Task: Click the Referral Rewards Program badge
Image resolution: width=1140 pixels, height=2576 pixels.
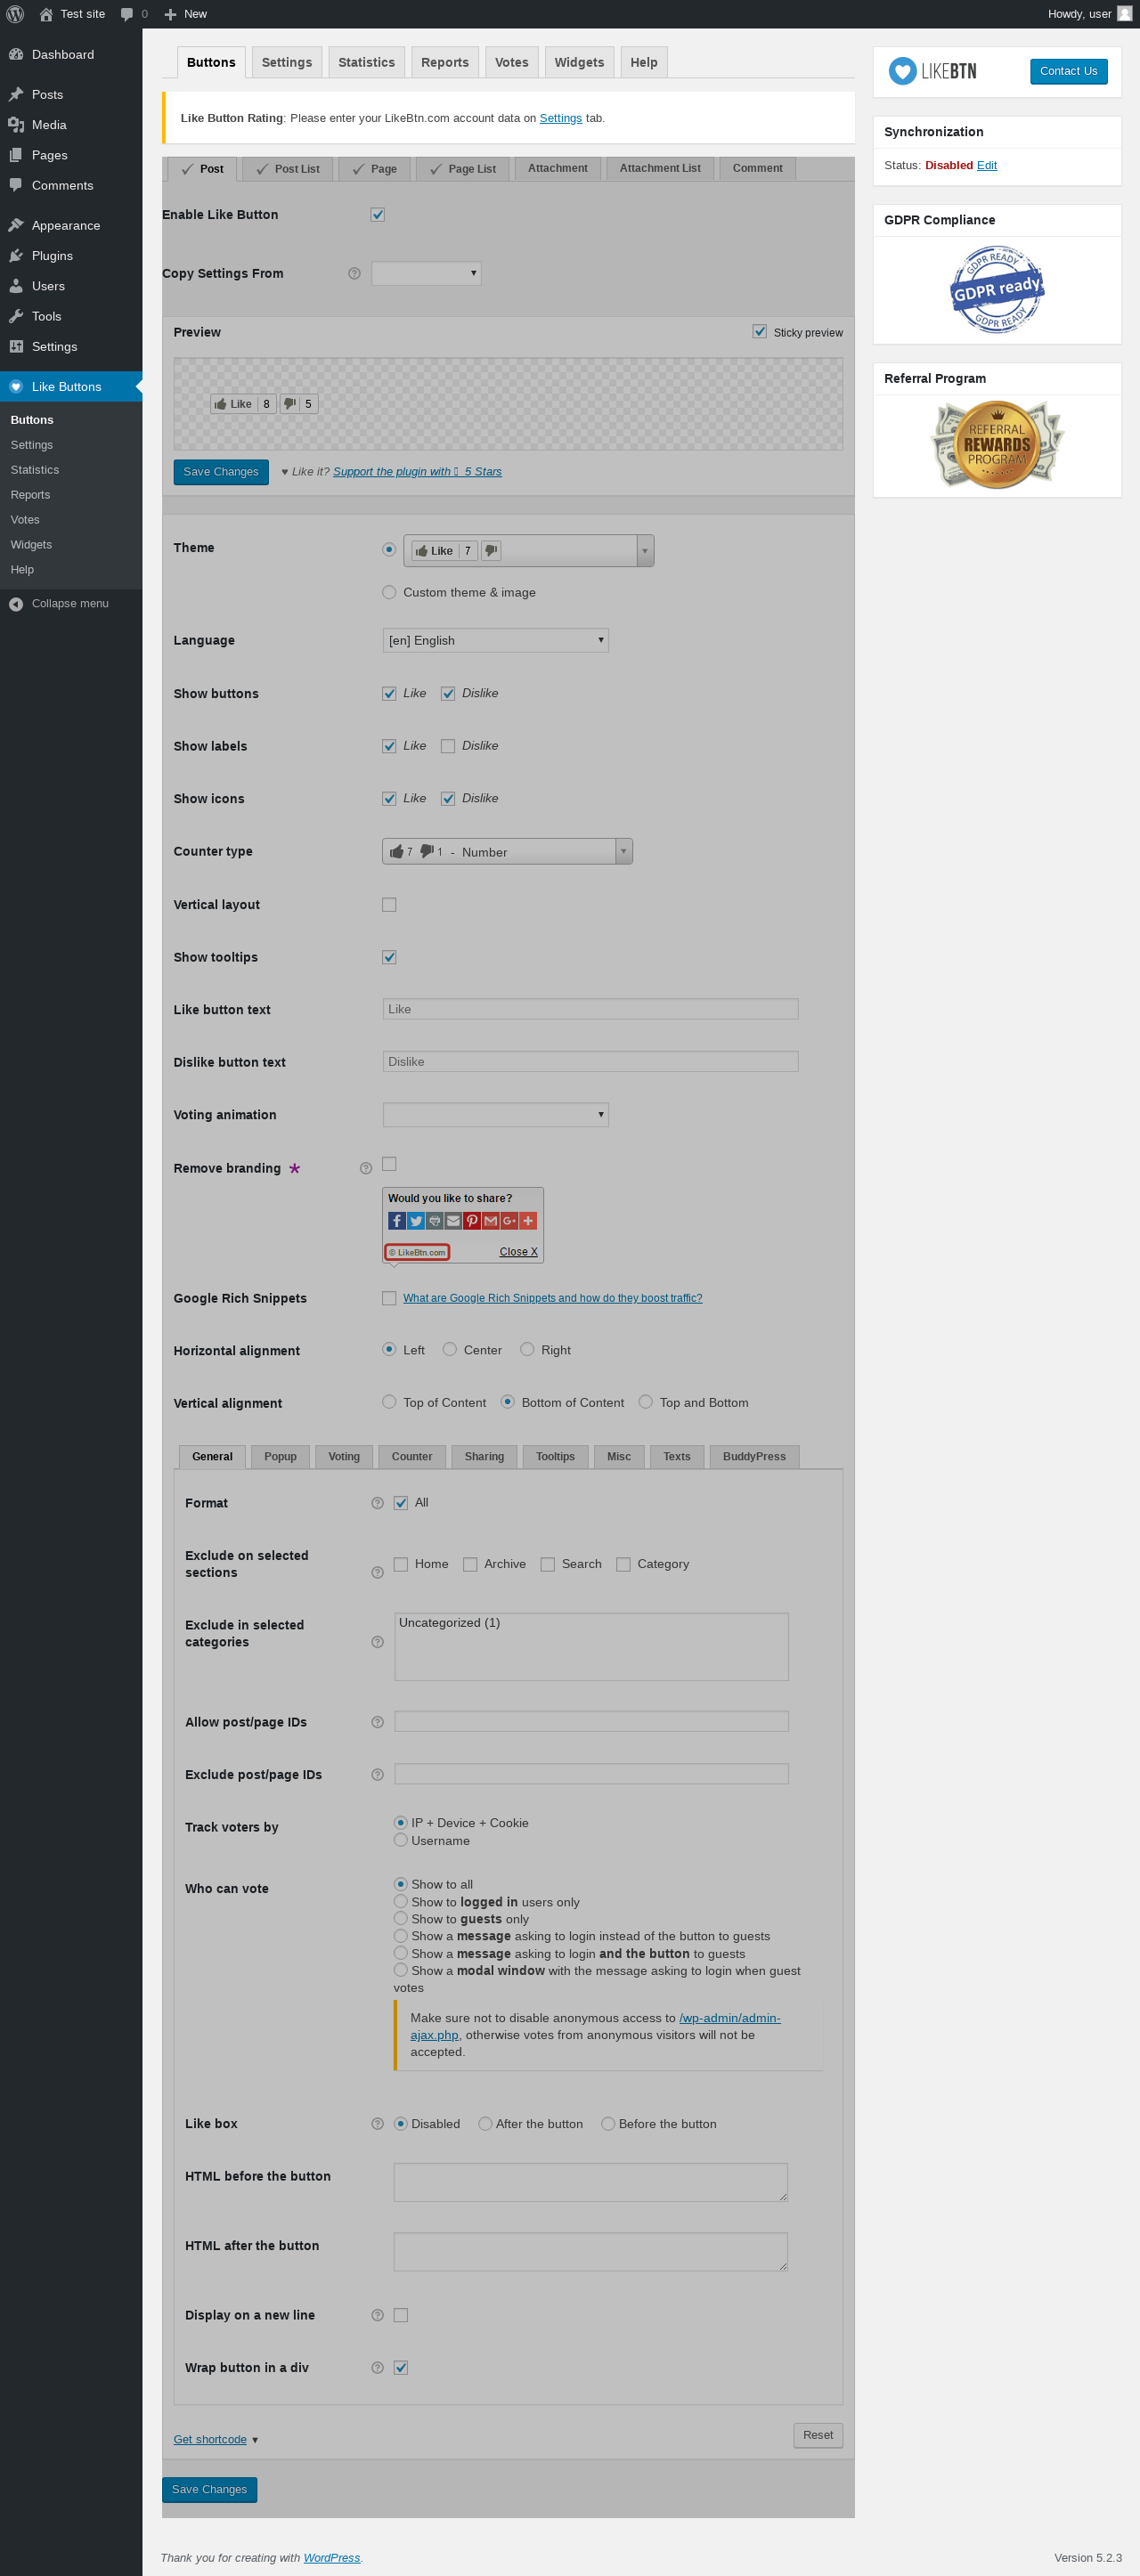Action: [997, 445]
